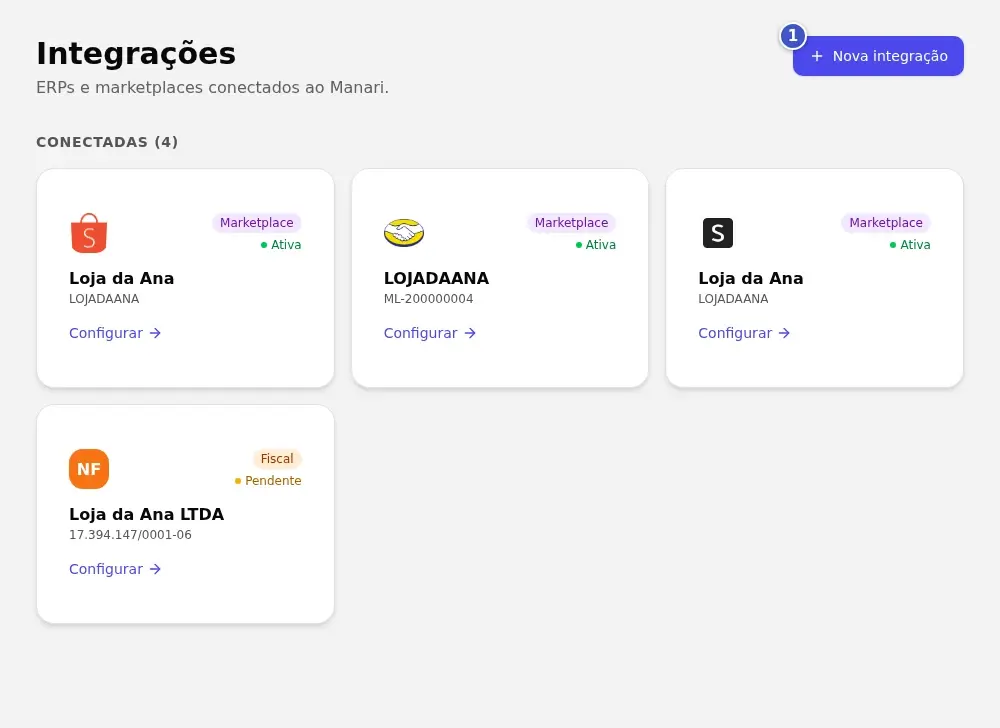Click Ativa status on Shopee card

281,245
